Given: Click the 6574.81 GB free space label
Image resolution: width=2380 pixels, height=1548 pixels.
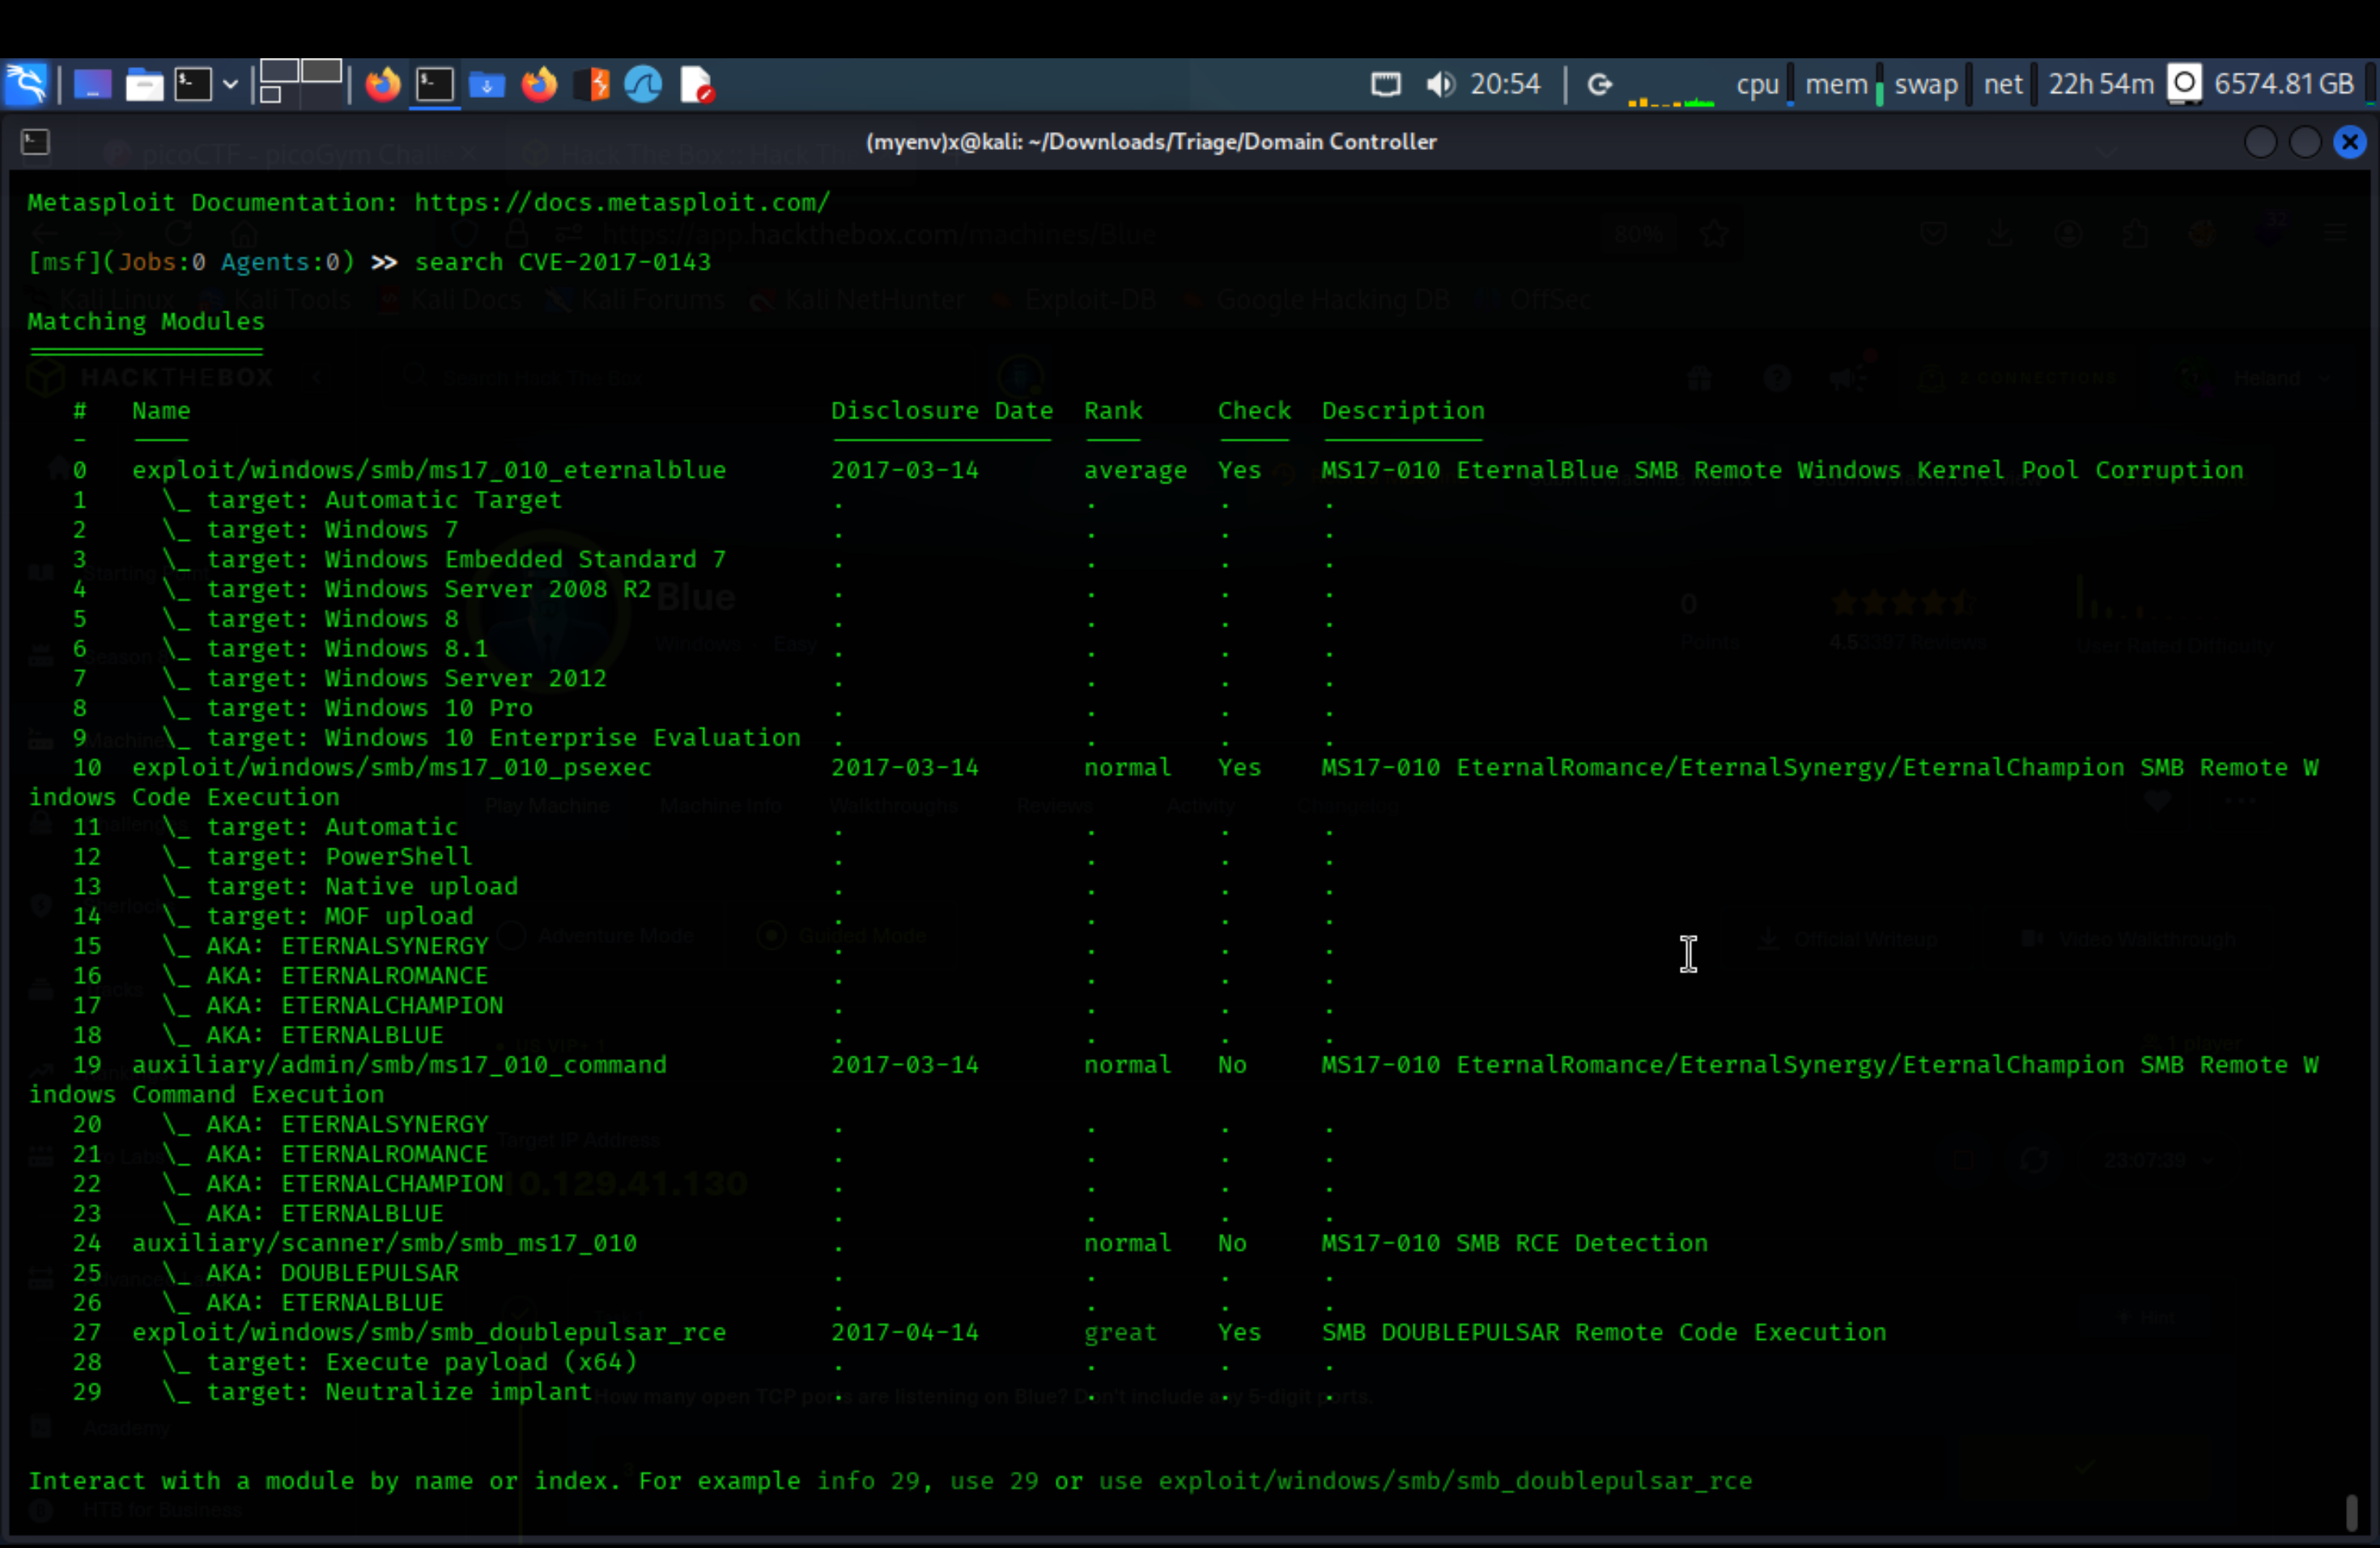Looking at the screenshot, I should point(2284,84).
